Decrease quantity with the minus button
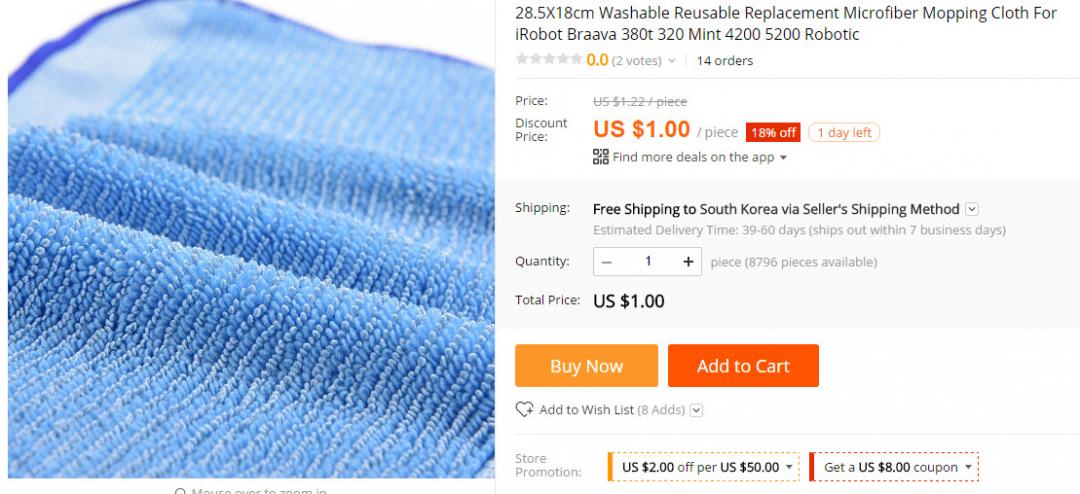The width and height of the screenshot is (1080, 494). click(607, 262)
